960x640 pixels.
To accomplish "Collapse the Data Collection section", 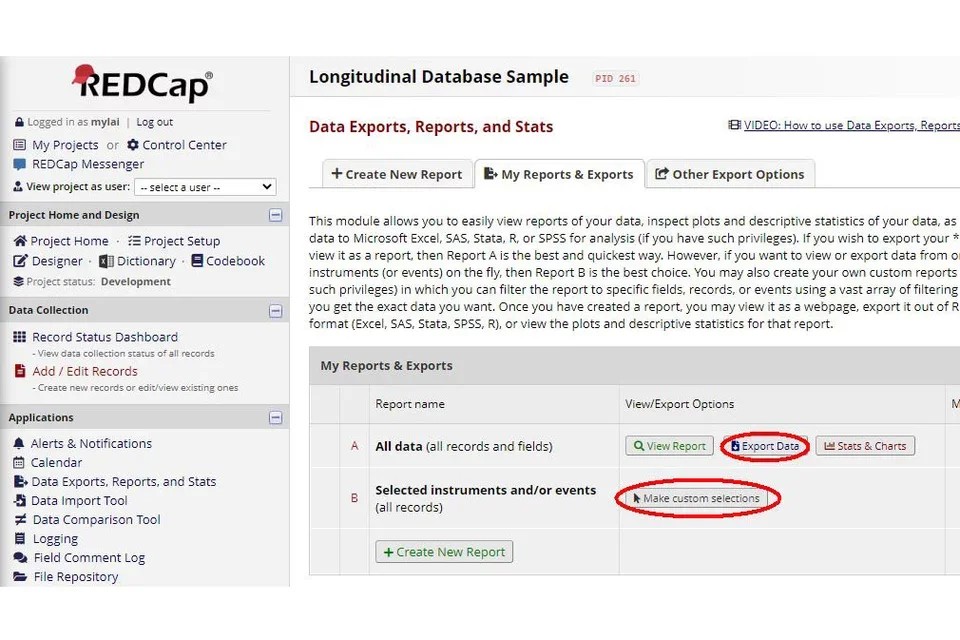I will tap(275, 310).
